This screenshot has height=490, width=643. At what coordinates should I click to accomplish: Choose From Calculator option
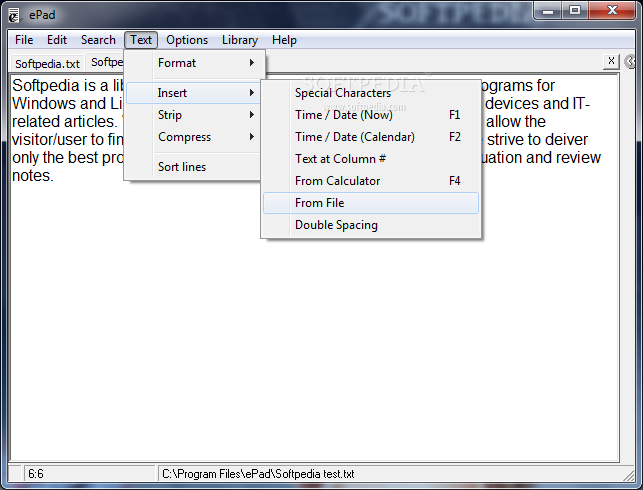point(371,181)
